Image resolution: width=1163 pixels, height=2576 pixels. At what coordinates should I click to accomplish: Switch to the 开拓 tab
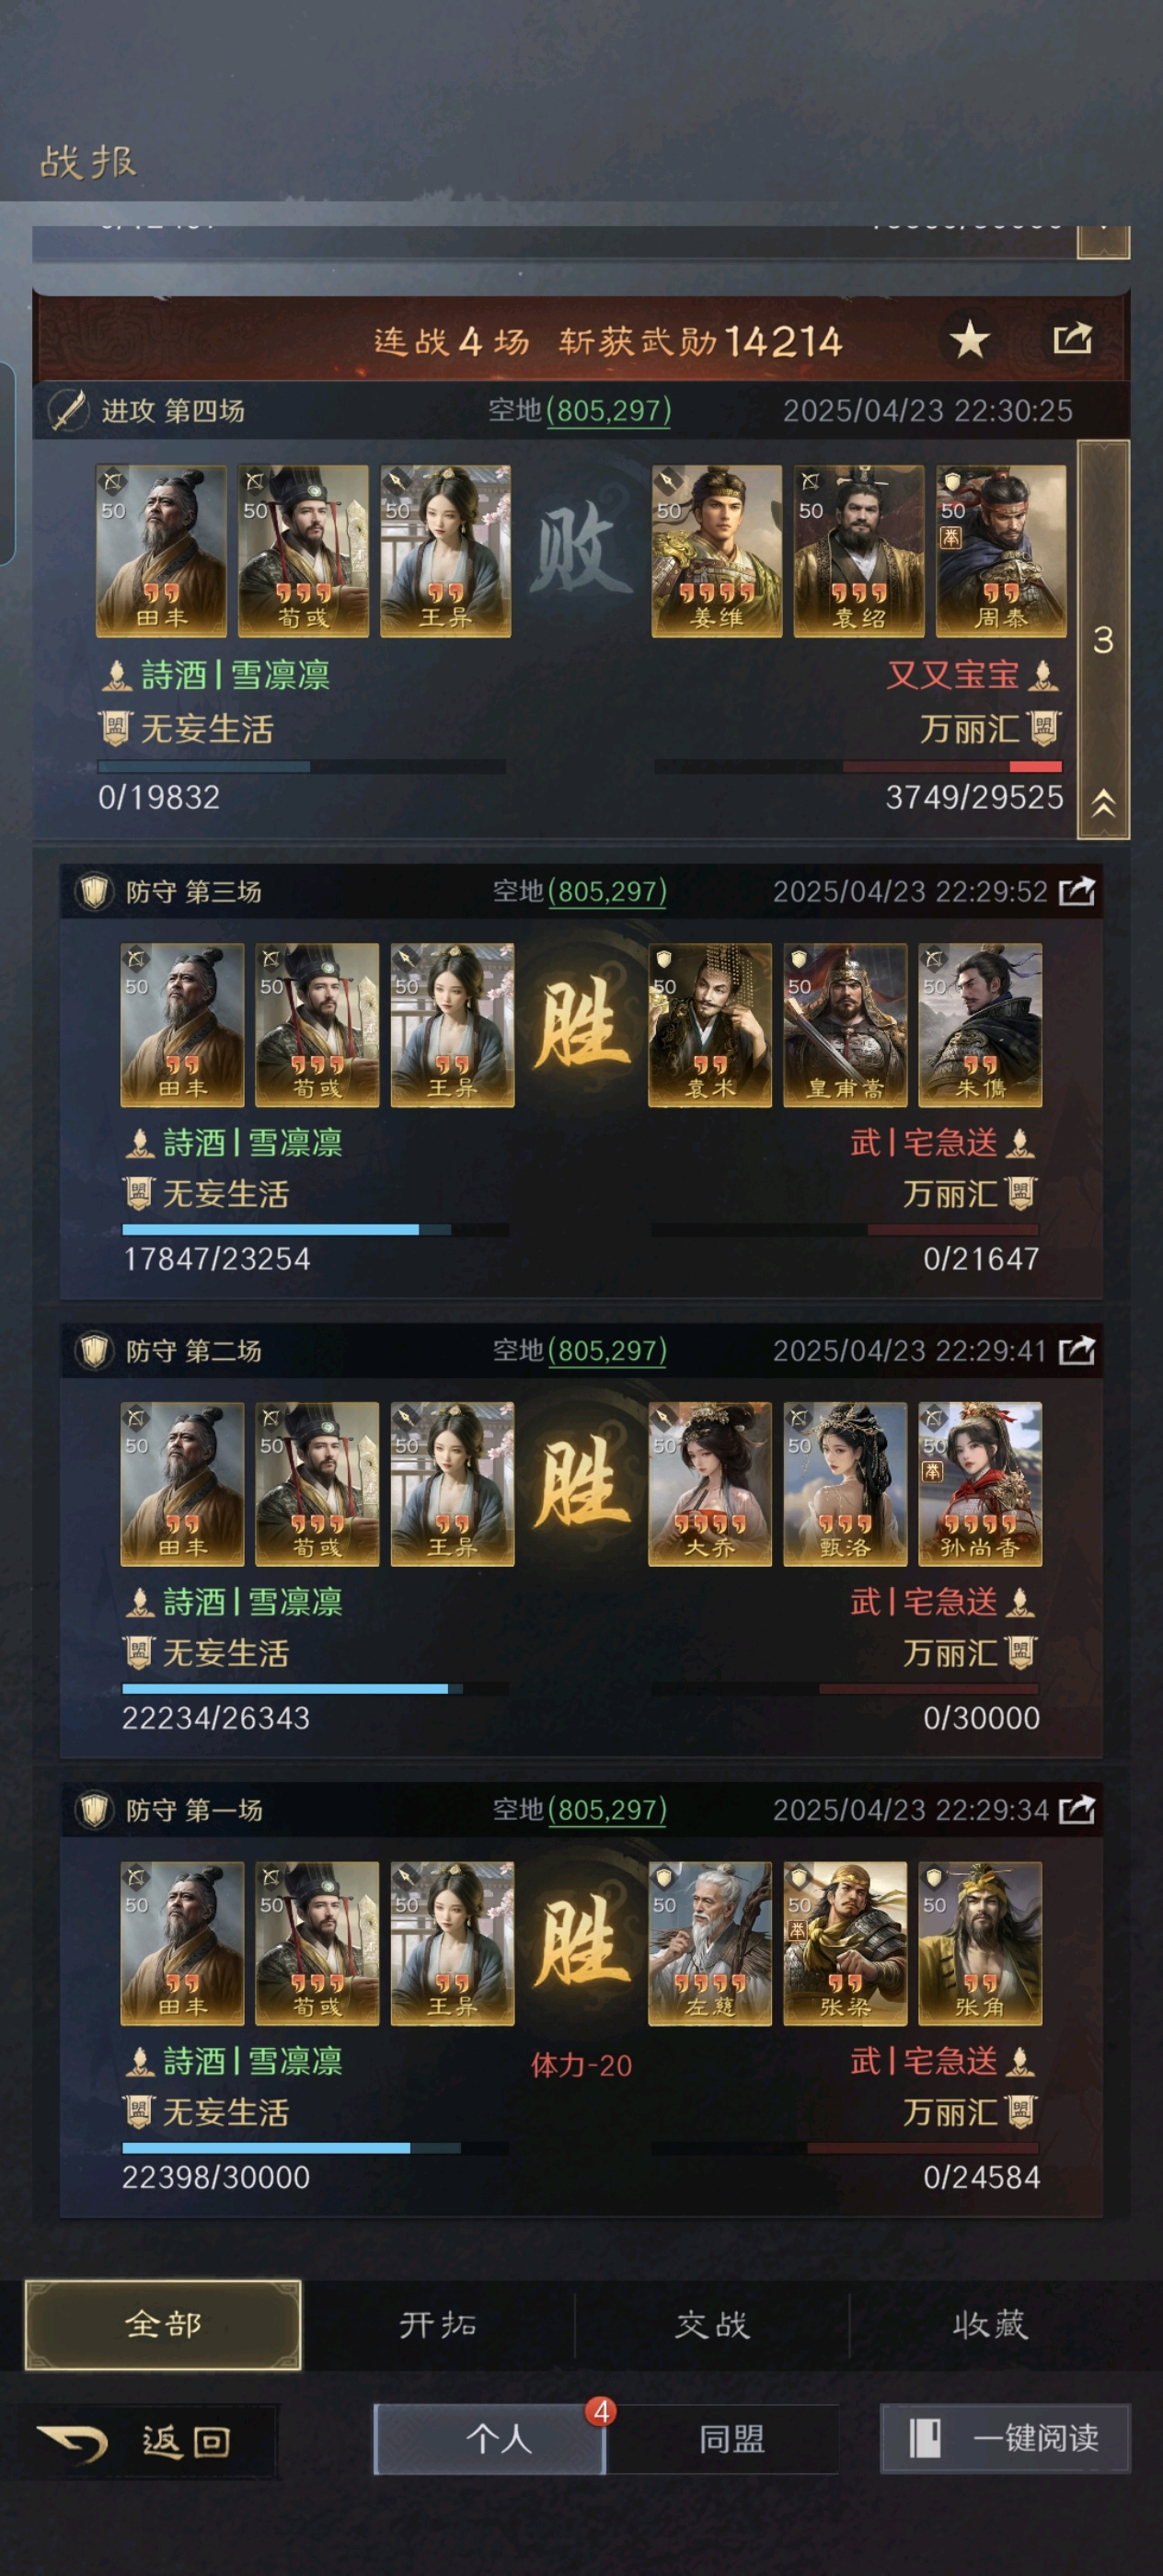[438, 2324]
